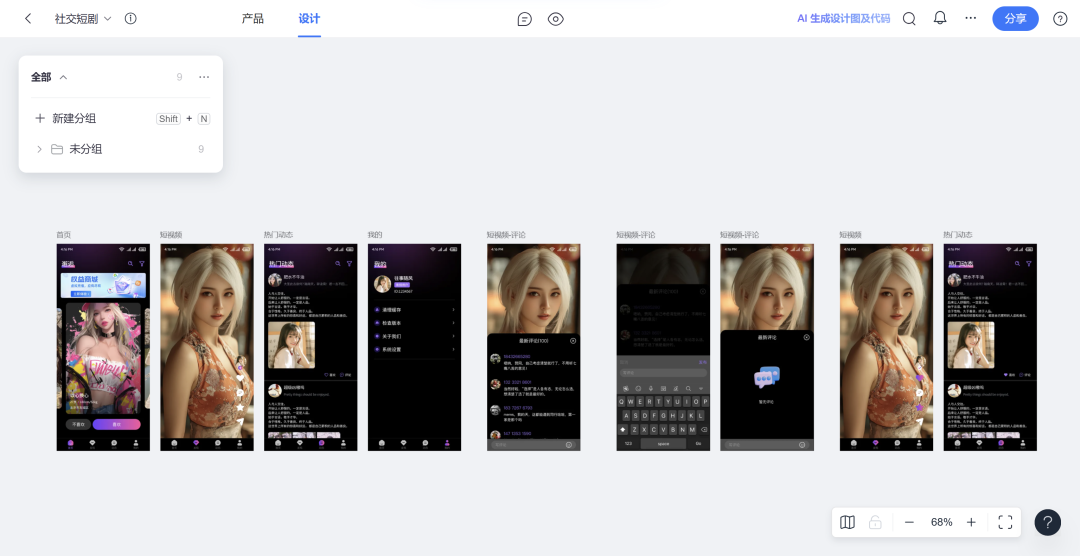This screenshot has height=556, width=1080.
Task: Click the search magnifier icon
Action: (x=909, y=18)
